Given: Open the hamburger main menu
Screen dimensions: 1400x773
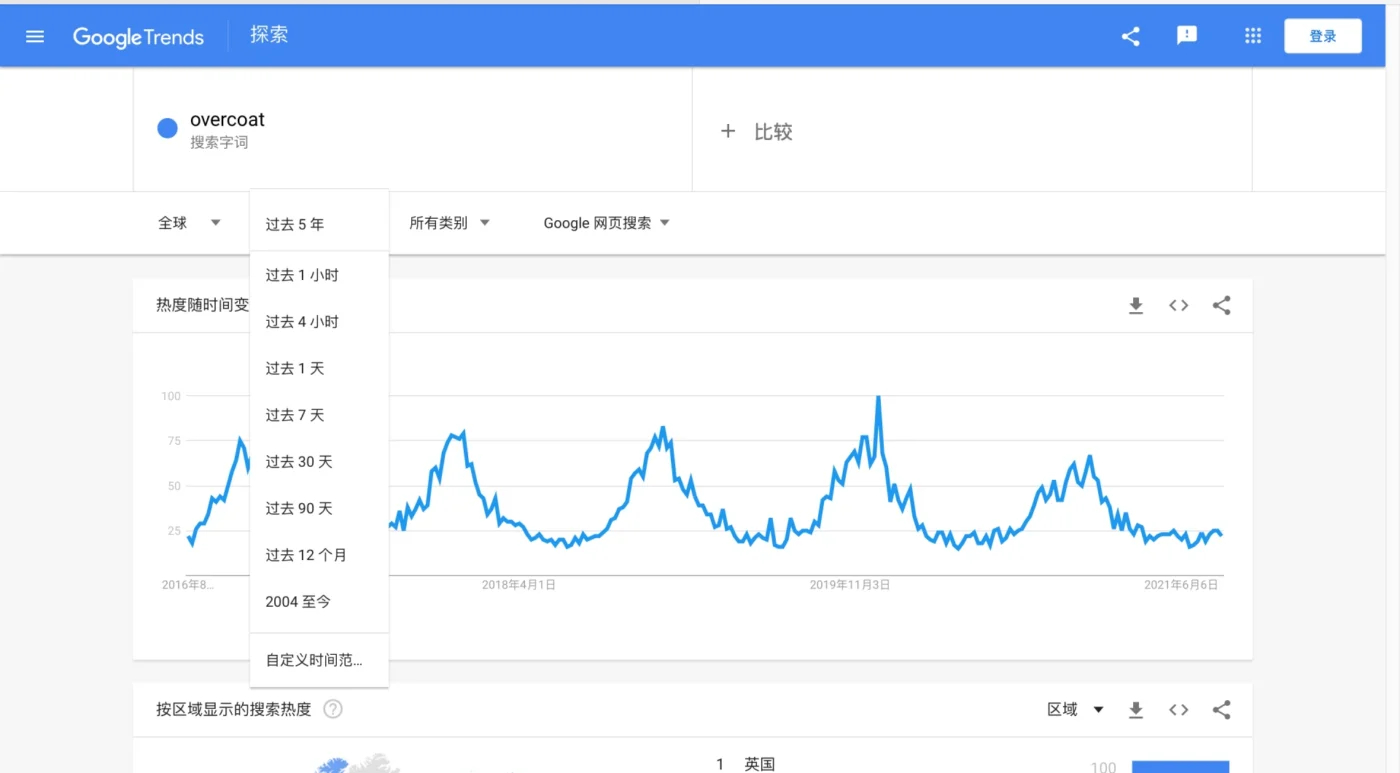Looking at the screenshot, I should coord(35,36).
